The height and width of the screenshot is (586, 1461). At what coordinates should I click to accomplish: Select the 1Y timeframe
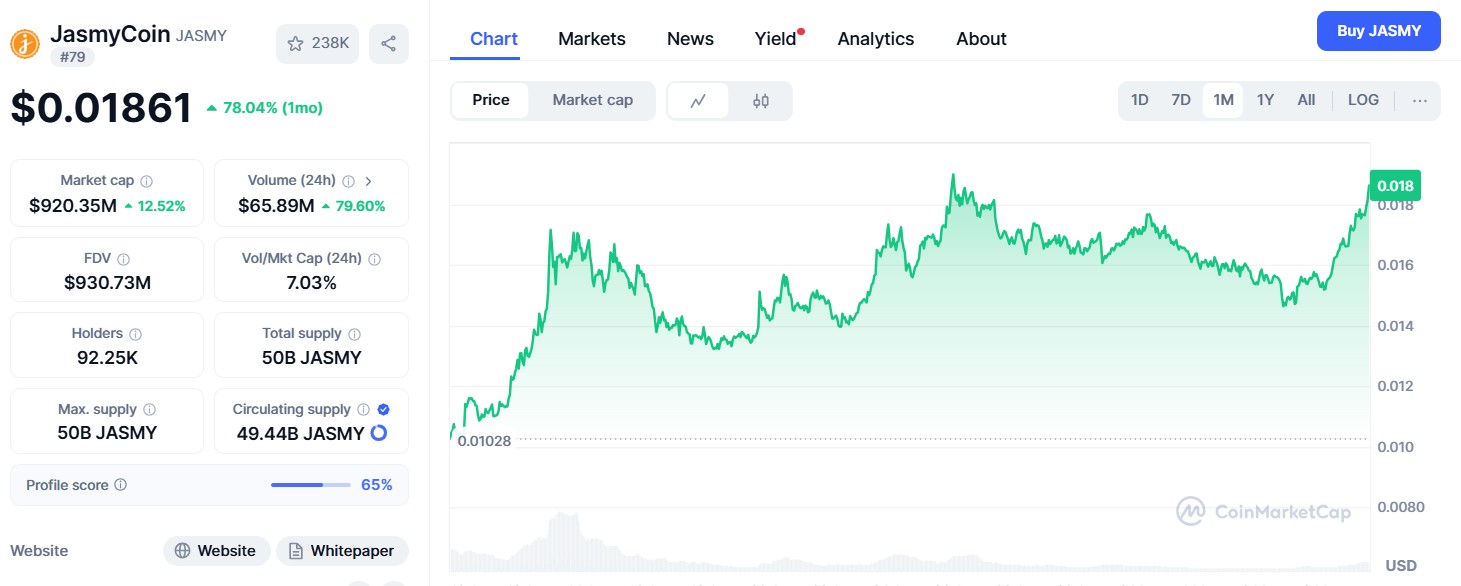pyautogui.click(x=1264, y=100)
